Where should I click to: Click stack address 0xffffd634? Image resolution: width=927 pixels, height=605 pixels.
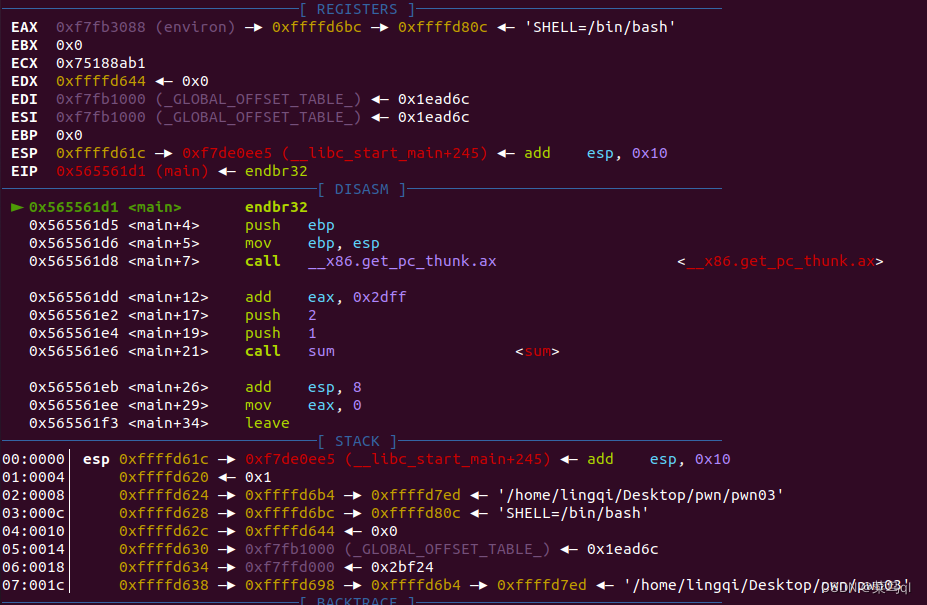tap(164, 568)
